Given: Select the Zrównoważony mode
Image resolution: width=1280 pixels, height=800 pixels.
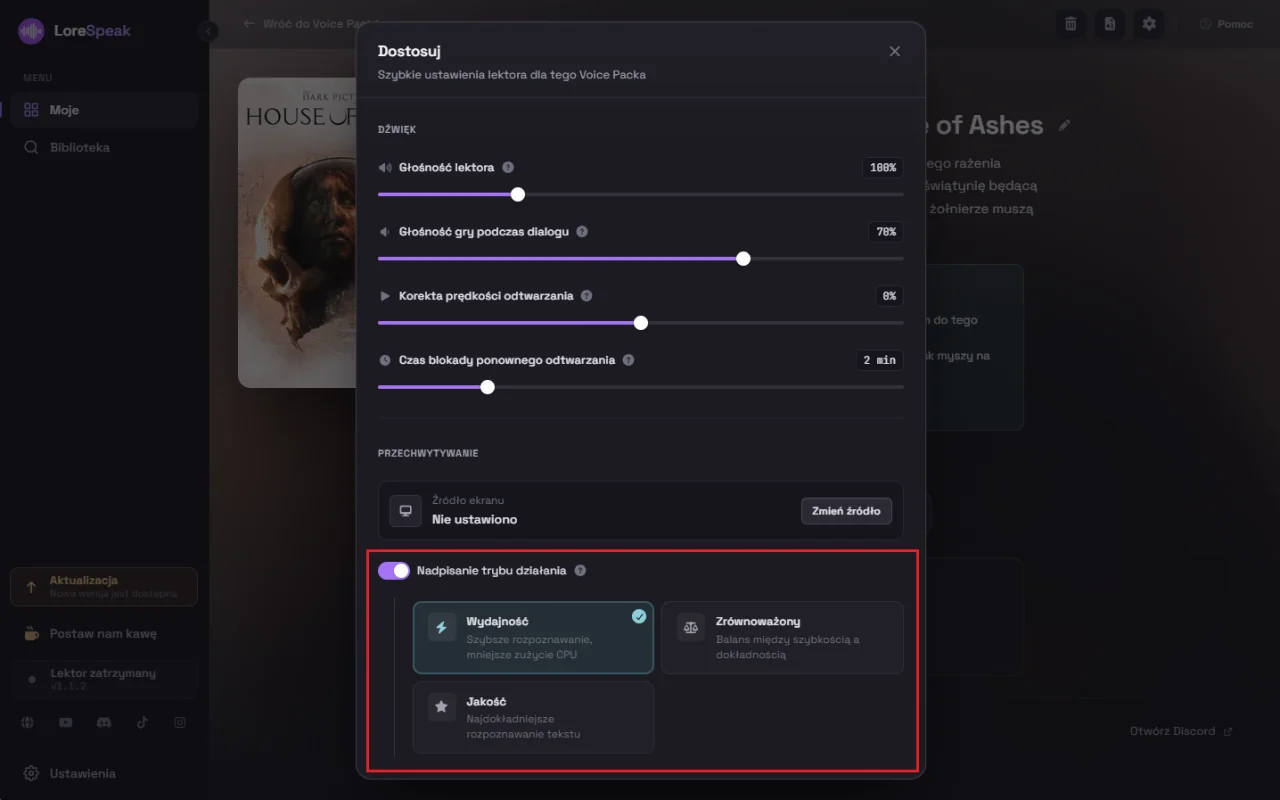Looking at the screenshot, I should click(x=783, y=637).
